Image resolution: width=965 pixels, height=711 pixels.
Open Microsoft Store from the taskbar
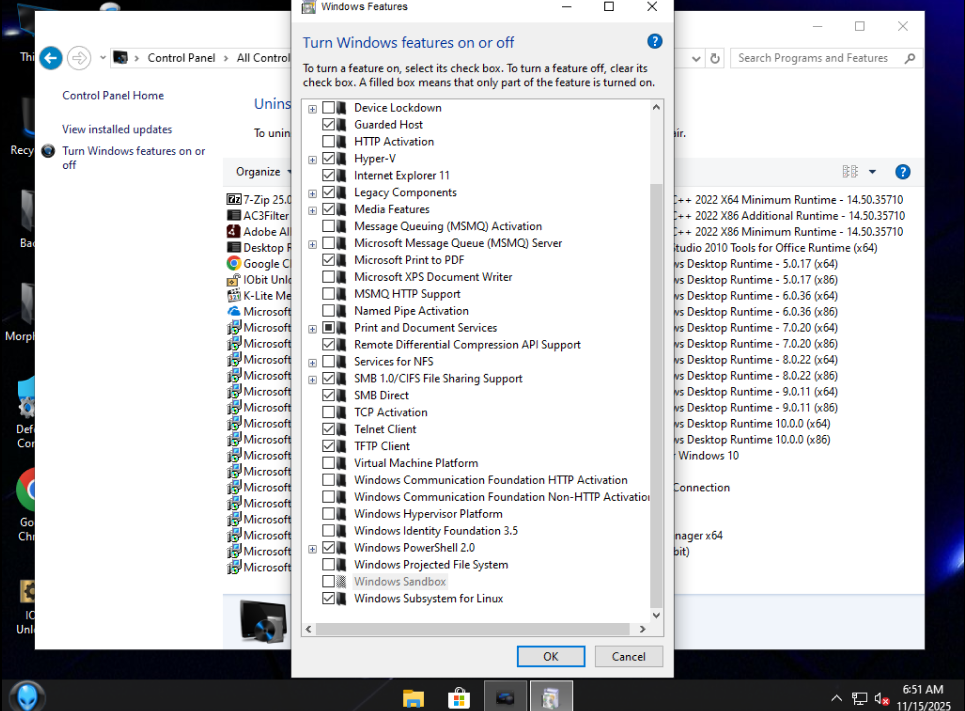tap(459, 697)
